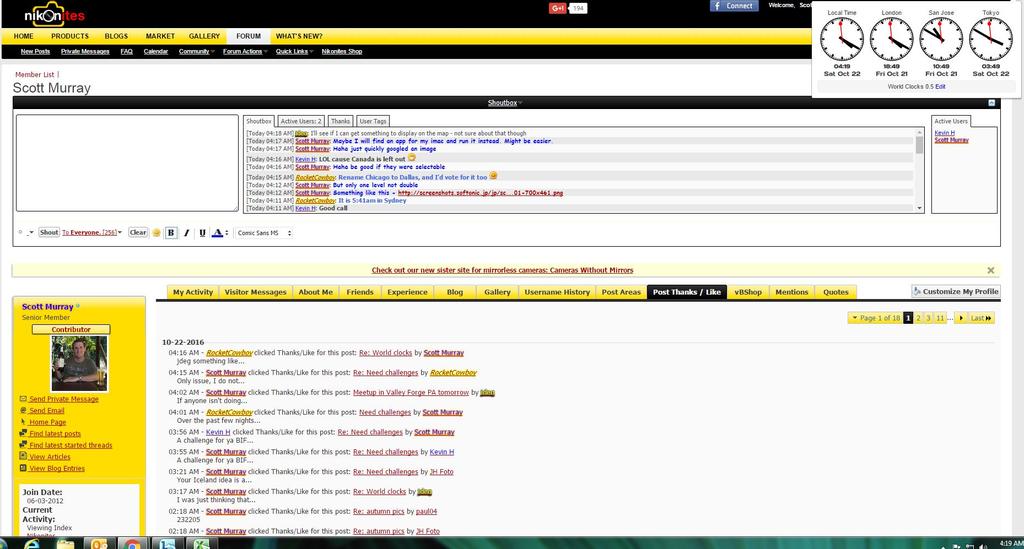Click the Shoutbox message text area

coord(127,164)
